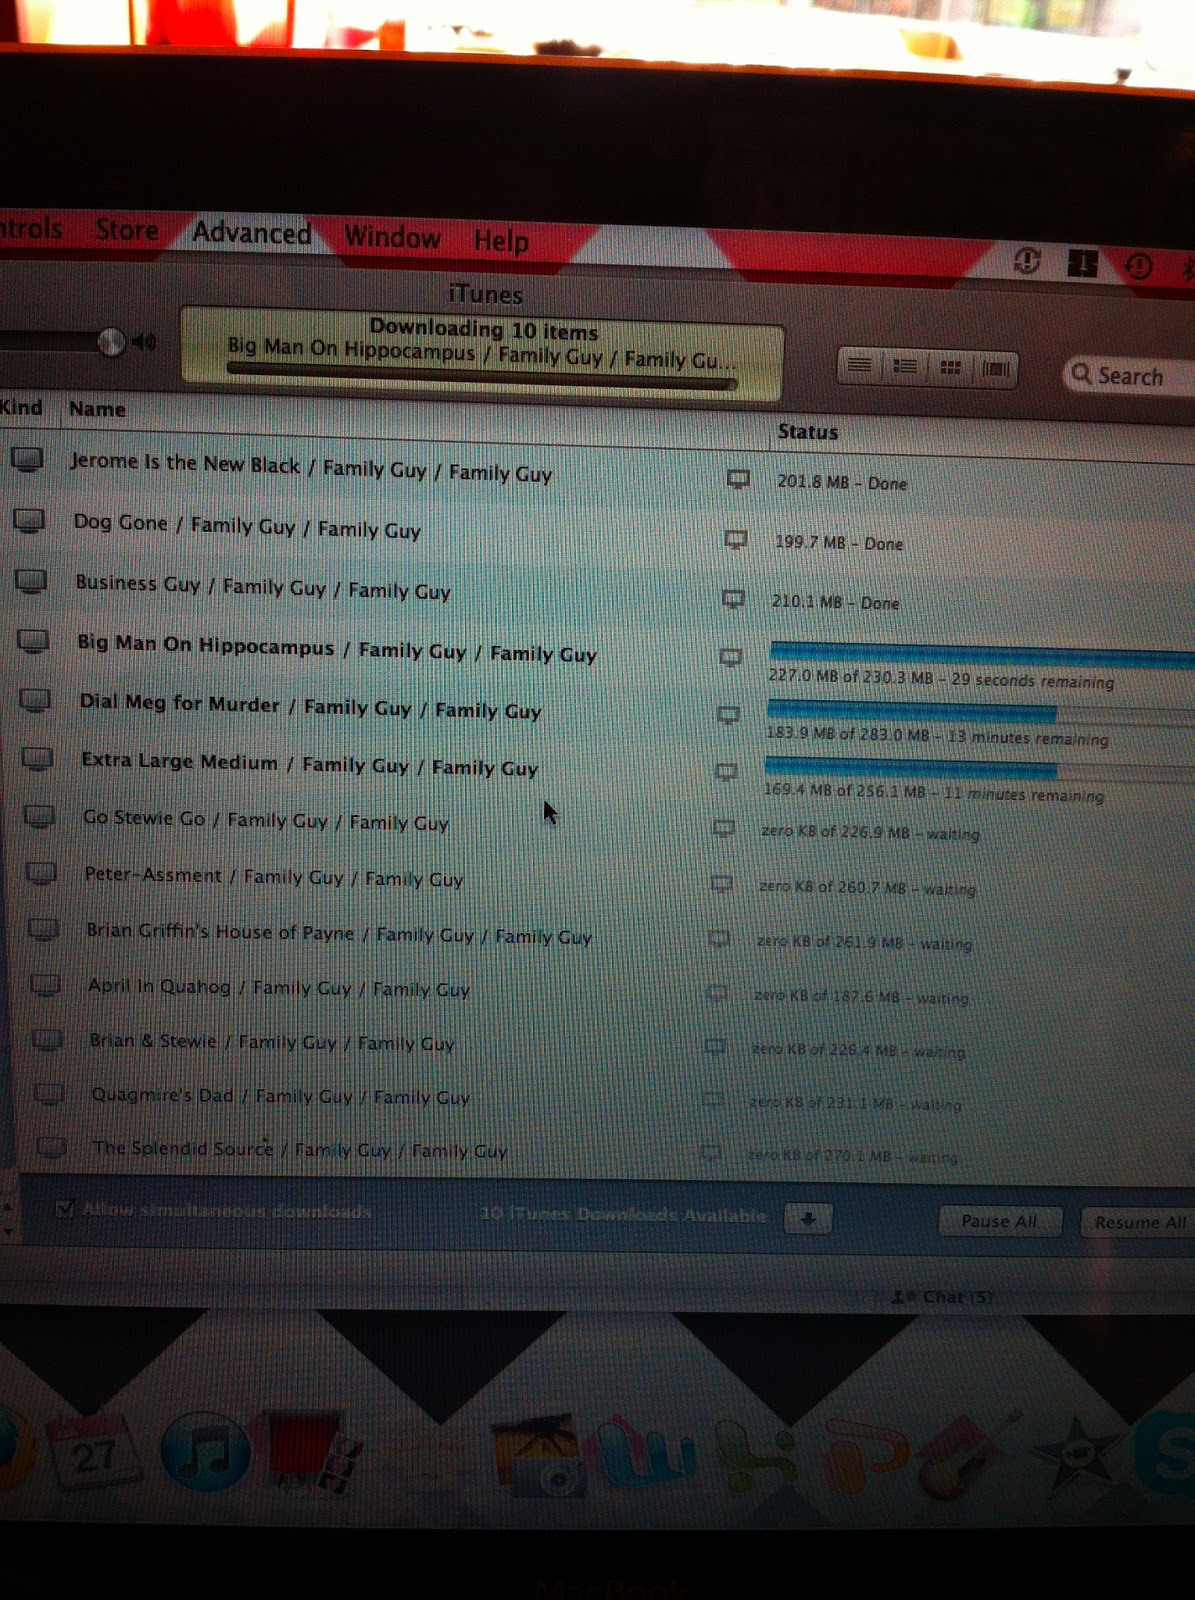This screenshot has height=1600, width=1195.
Task: Sort by the Name column header
Action: tap(97, 409)
